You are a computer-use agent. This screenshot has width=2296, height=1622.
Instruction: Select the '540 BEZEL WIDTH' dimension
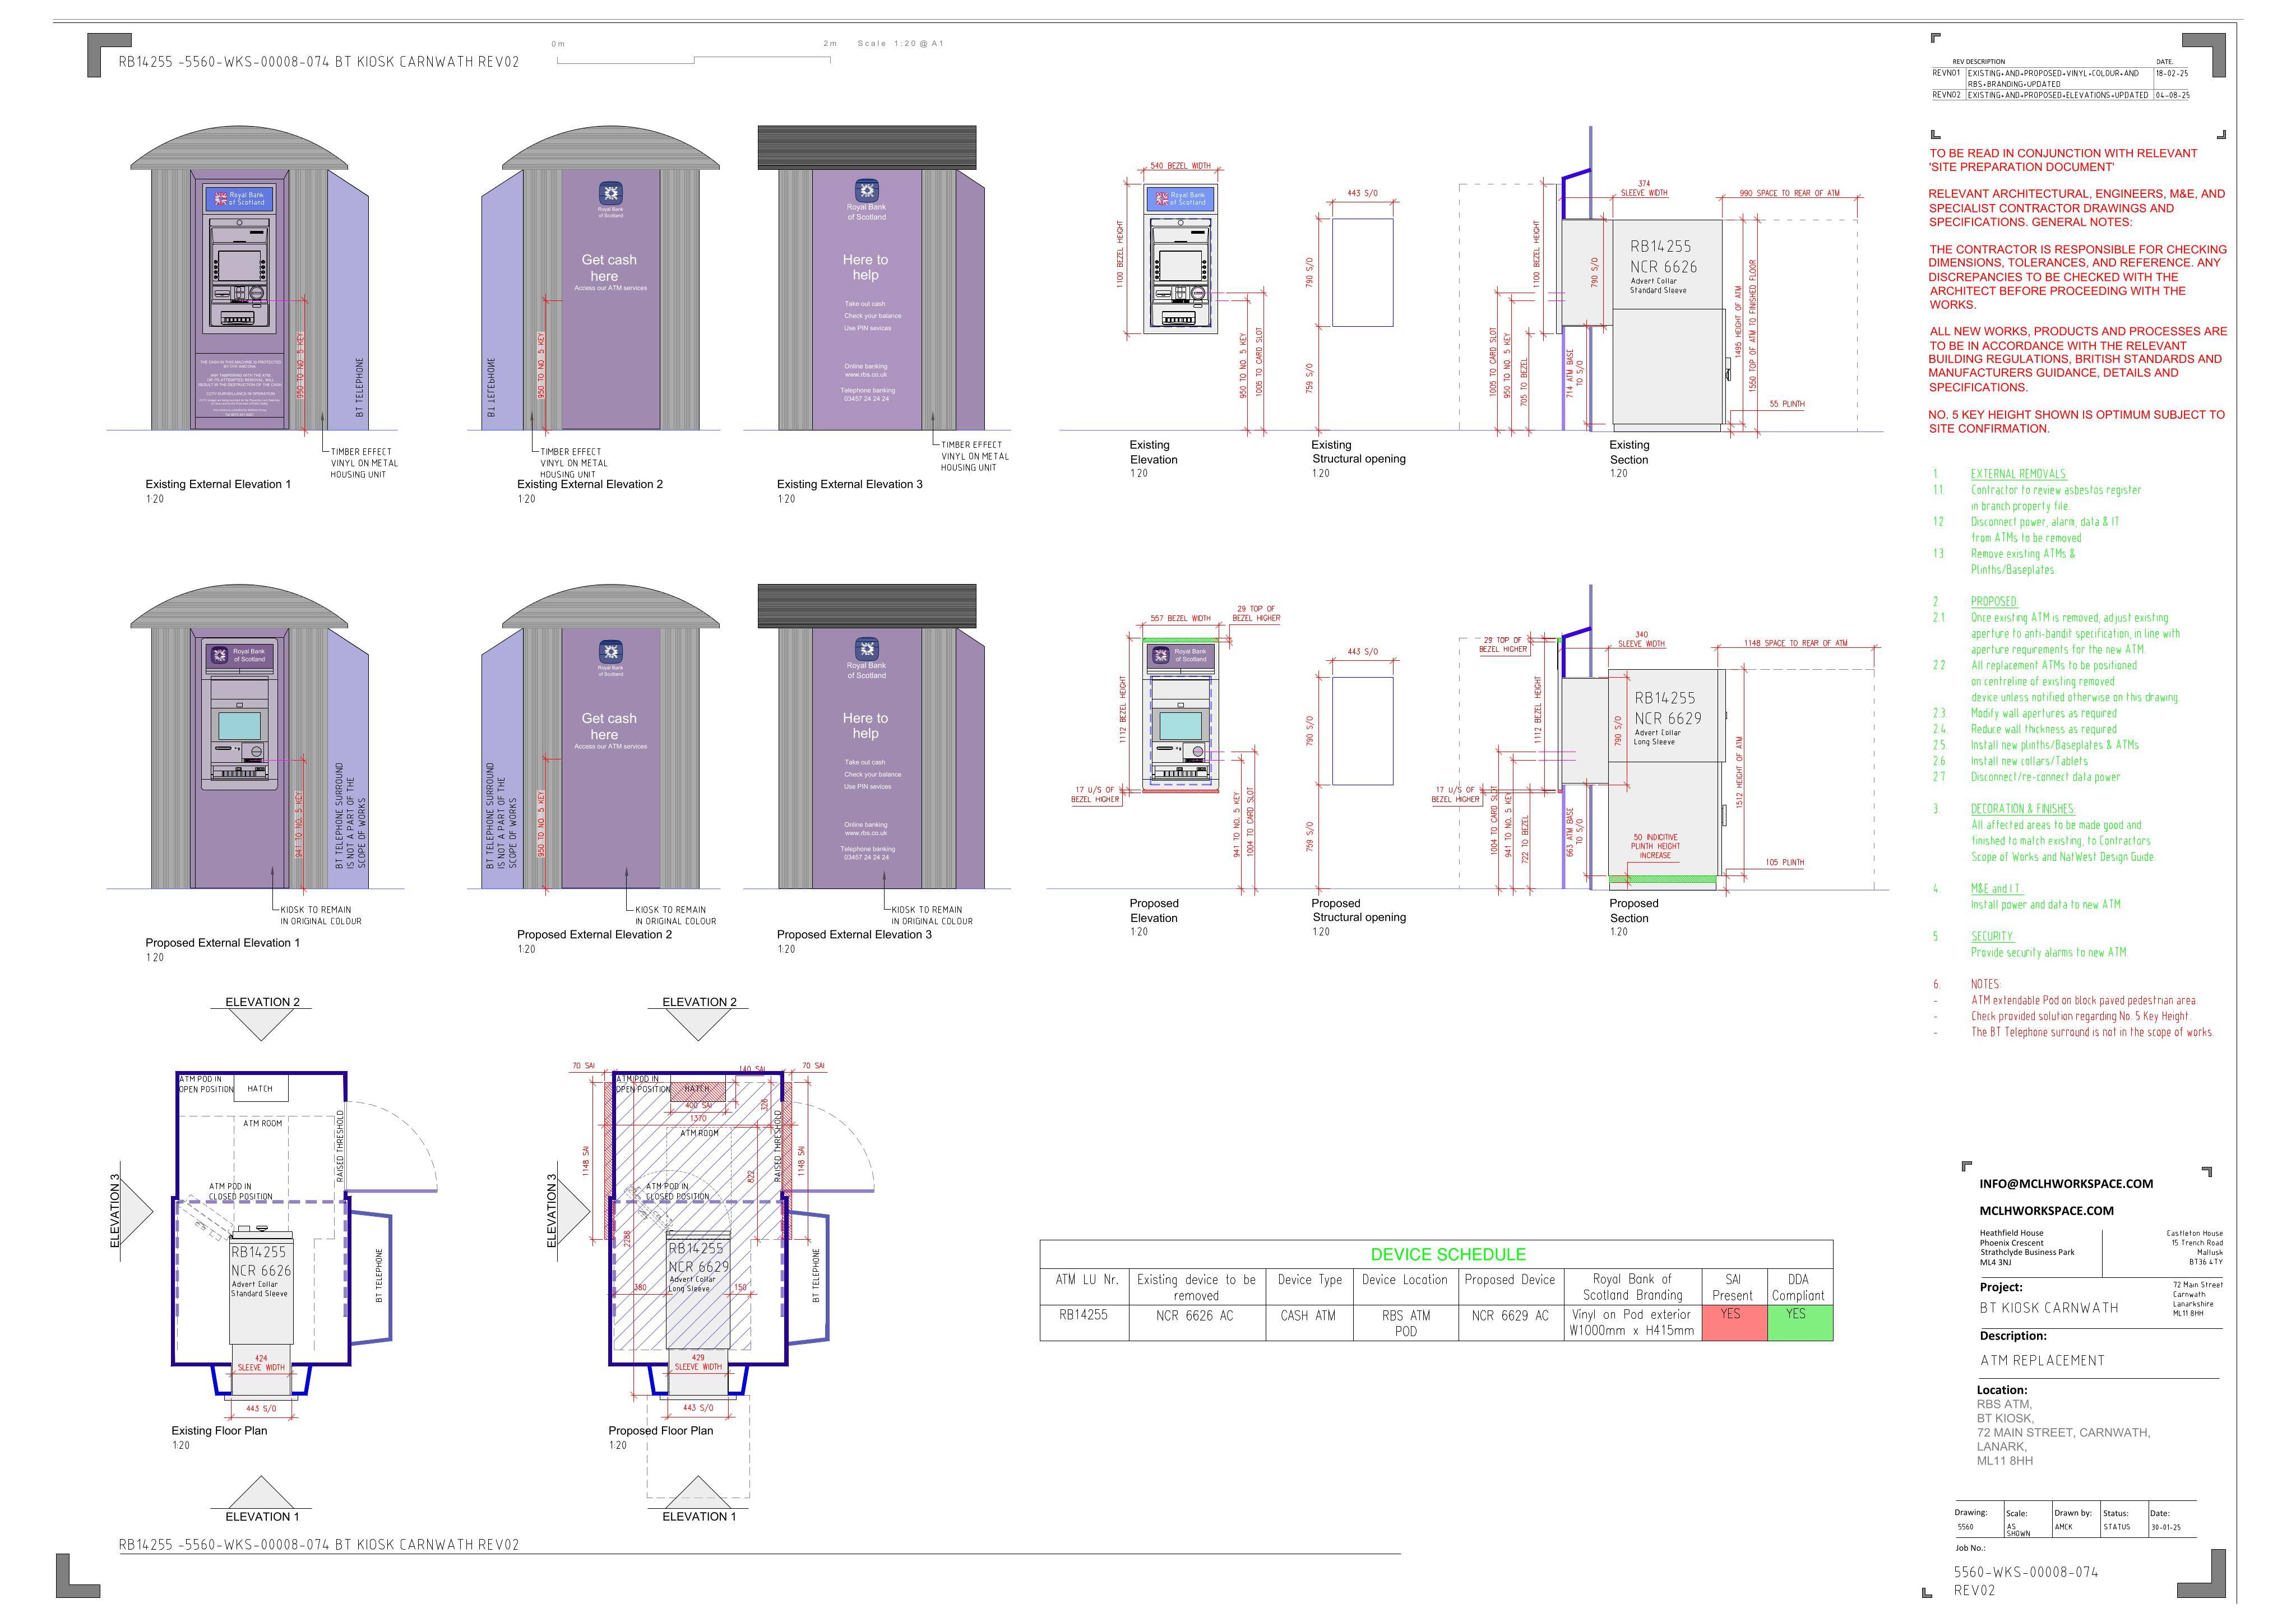(1180, 166)
